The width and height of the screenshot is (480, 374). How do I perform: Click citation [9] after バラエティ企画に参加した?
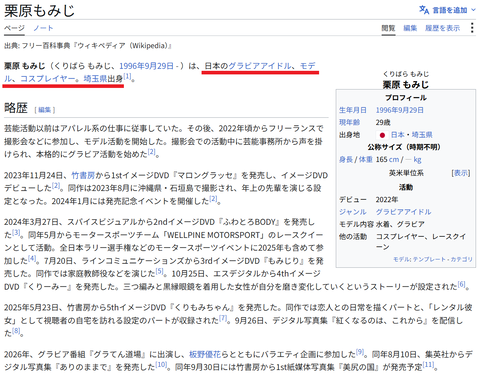(x=360, y=352)
